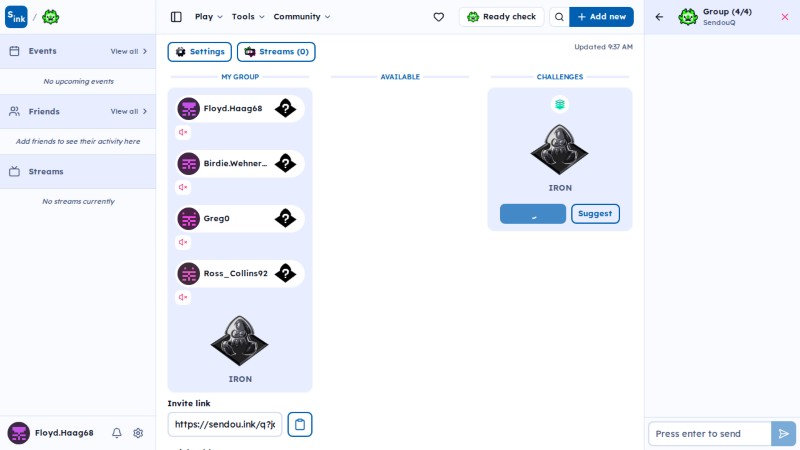Expand the Tools menu
Screen dimensions: 800x450
[248, 17]
